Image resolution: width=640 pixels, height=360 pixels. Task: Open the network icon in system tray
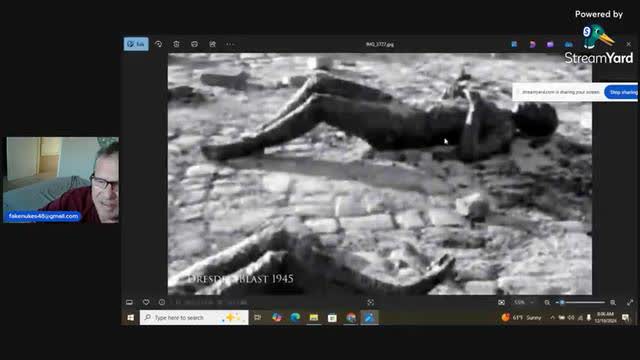click(x=580, y=318)
